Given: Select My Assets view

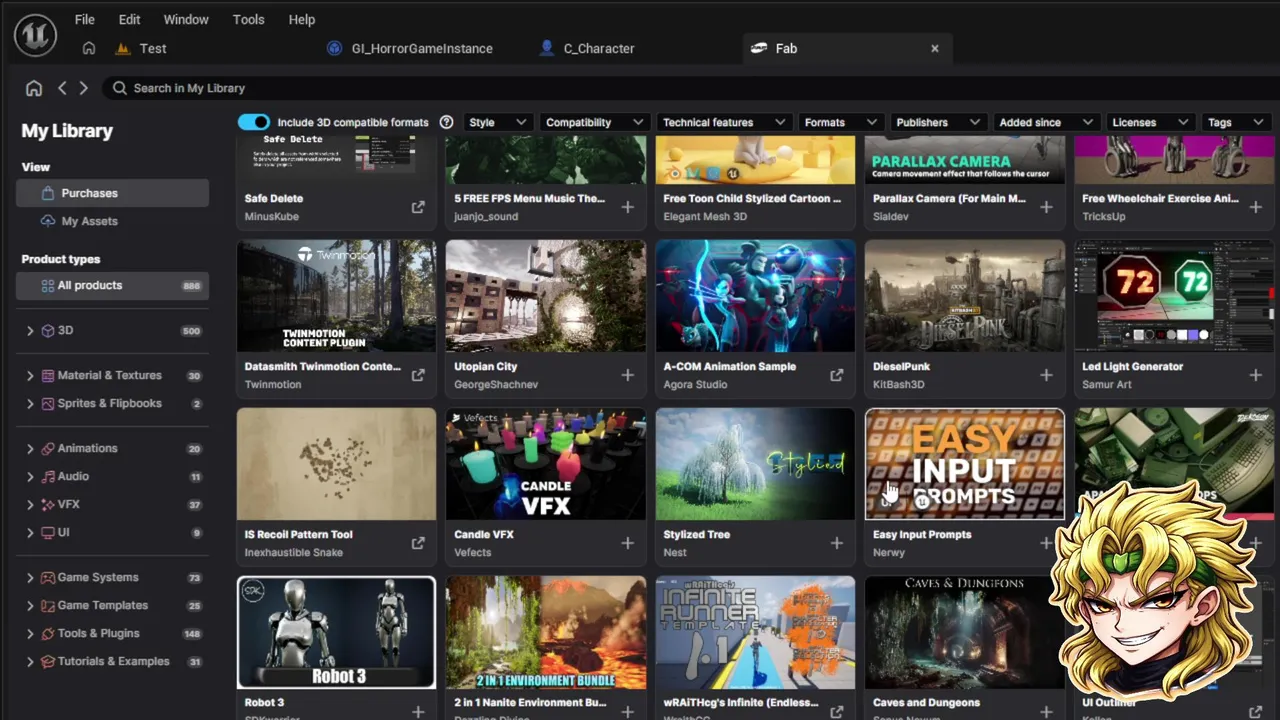Looking at the screenshot, I should 112,221.
